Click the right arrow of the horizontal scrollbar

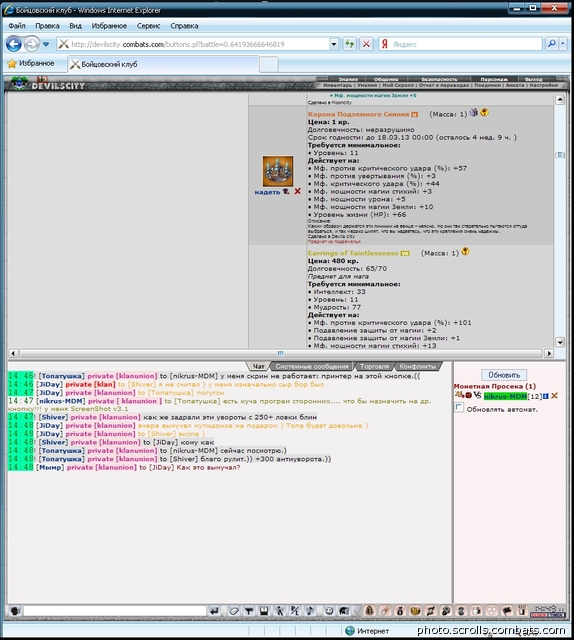(x=549, y=353)
